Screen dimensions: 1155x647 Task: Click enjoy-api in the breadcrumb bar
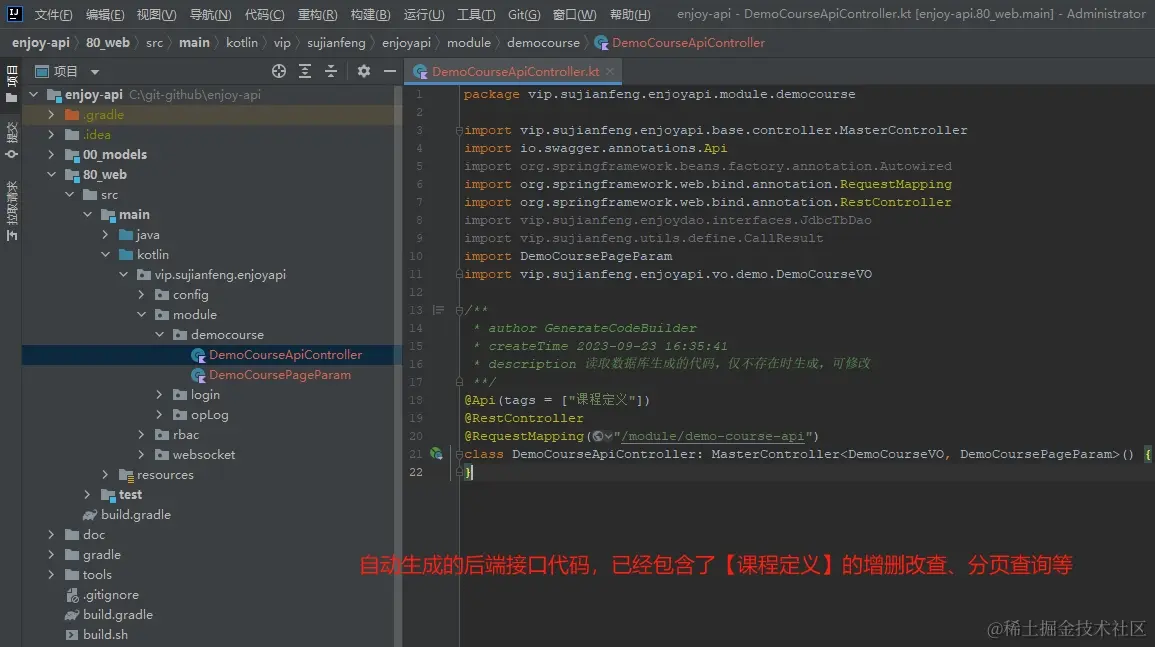coord(41,43)
